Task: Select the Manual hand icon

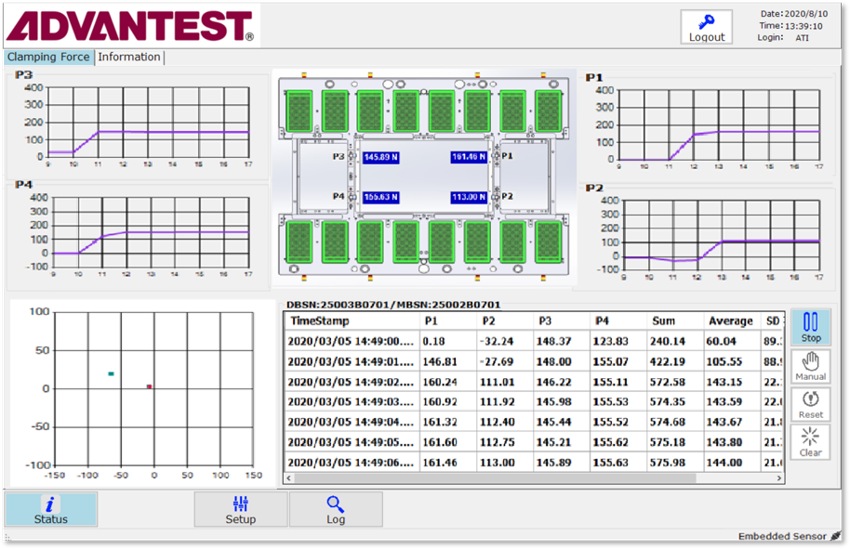Action: click(810, 365)
